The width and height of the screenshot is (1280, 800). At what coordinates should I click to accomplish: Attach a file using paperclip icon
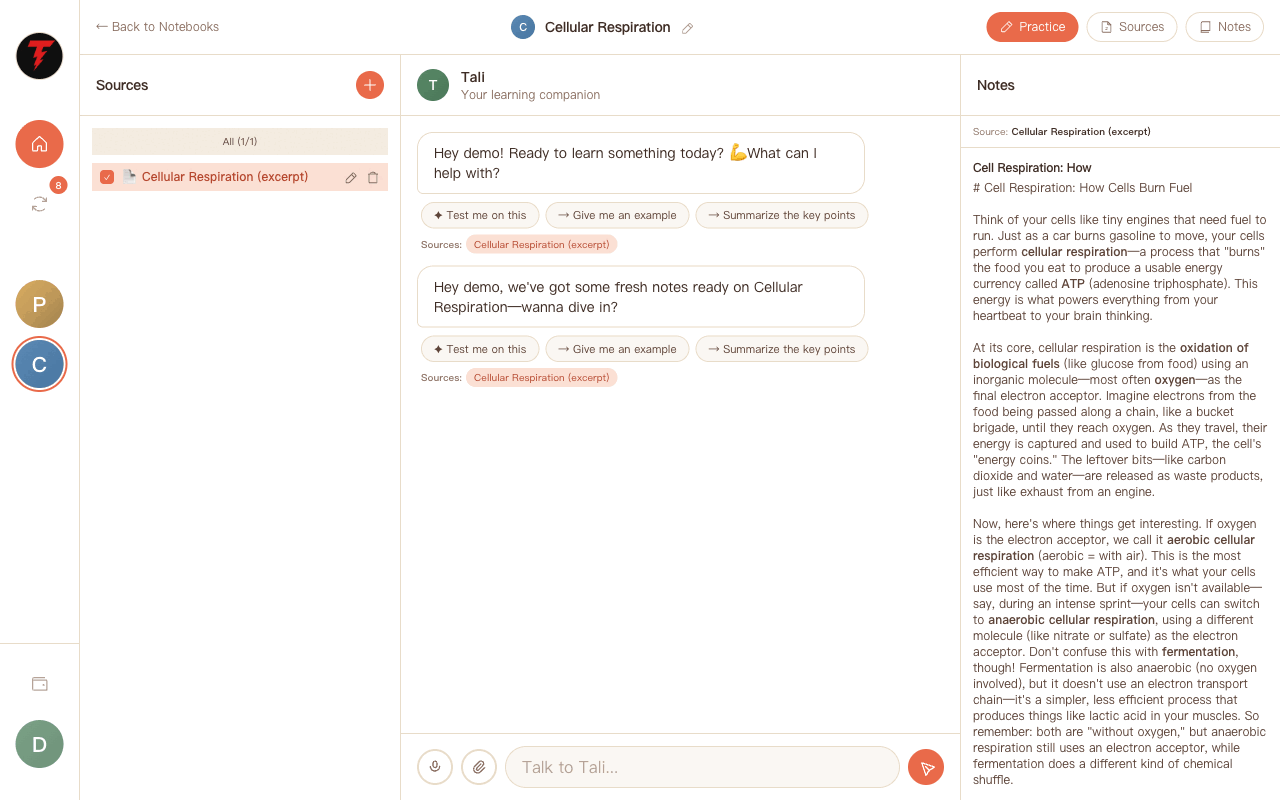click(479, 767)
